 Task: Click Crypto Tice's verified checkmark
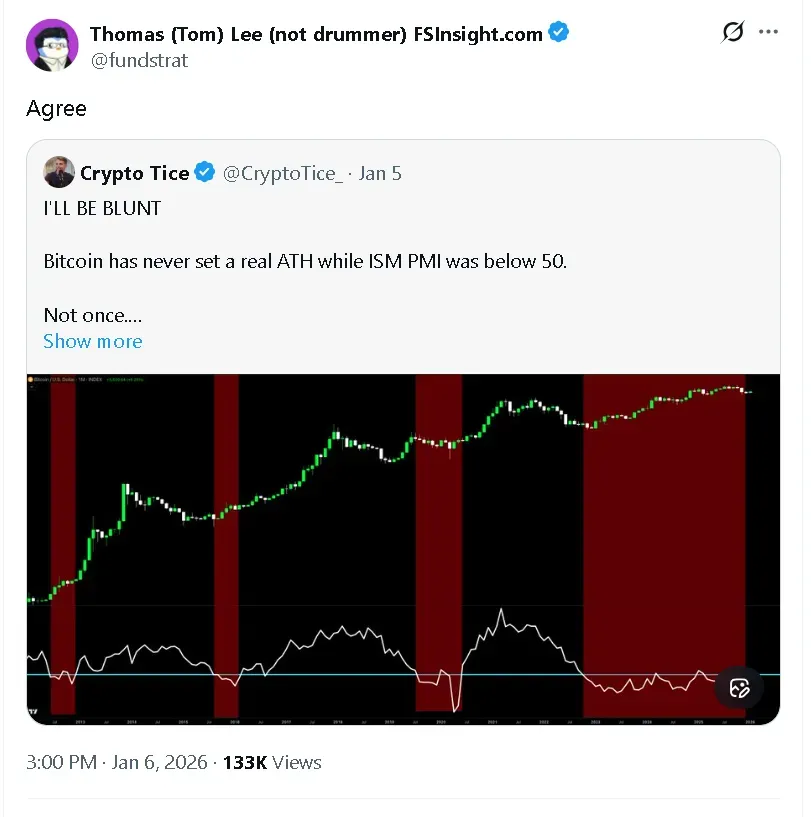(x=204, y=172)
